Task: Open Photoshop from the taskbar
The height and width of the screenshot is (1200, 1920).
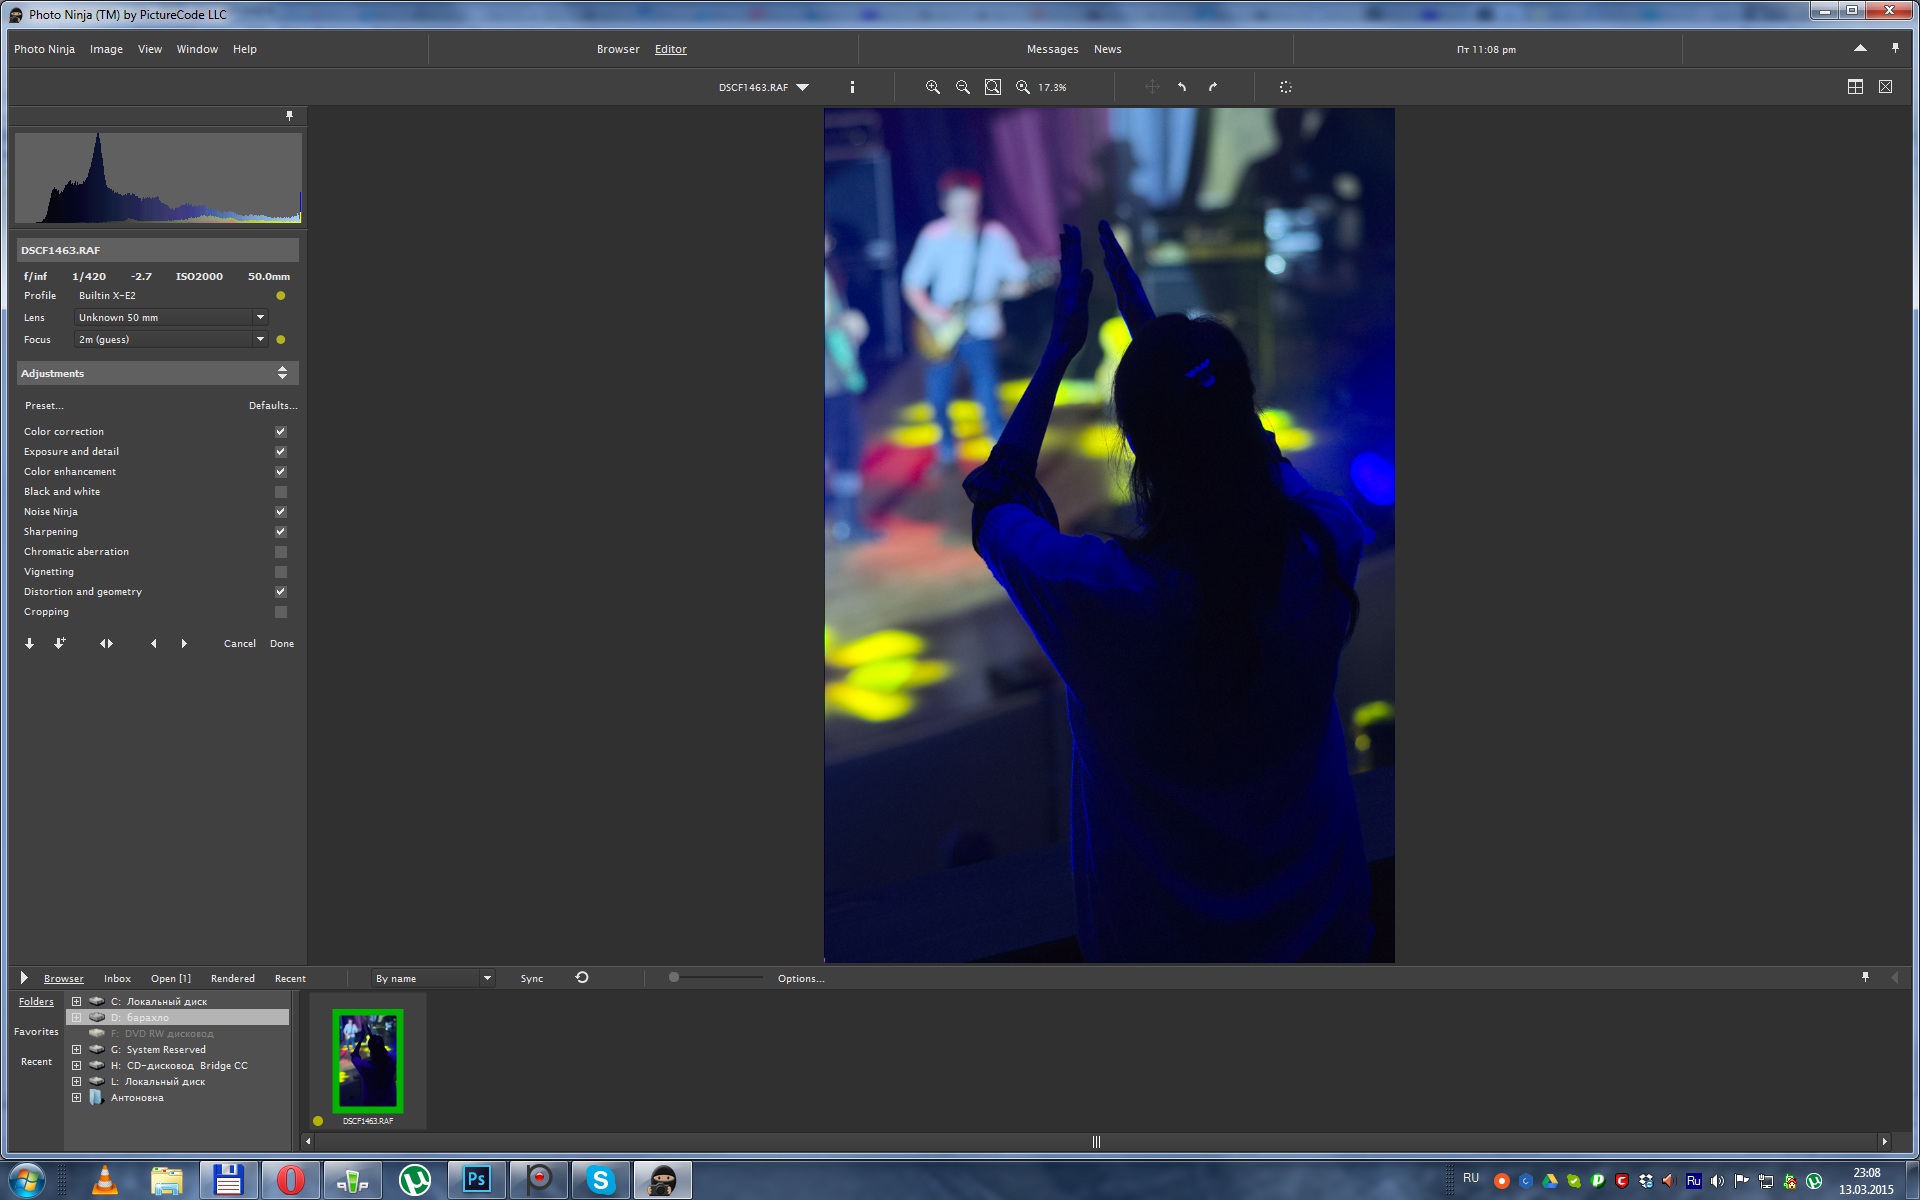Action: click(477, 1180)
